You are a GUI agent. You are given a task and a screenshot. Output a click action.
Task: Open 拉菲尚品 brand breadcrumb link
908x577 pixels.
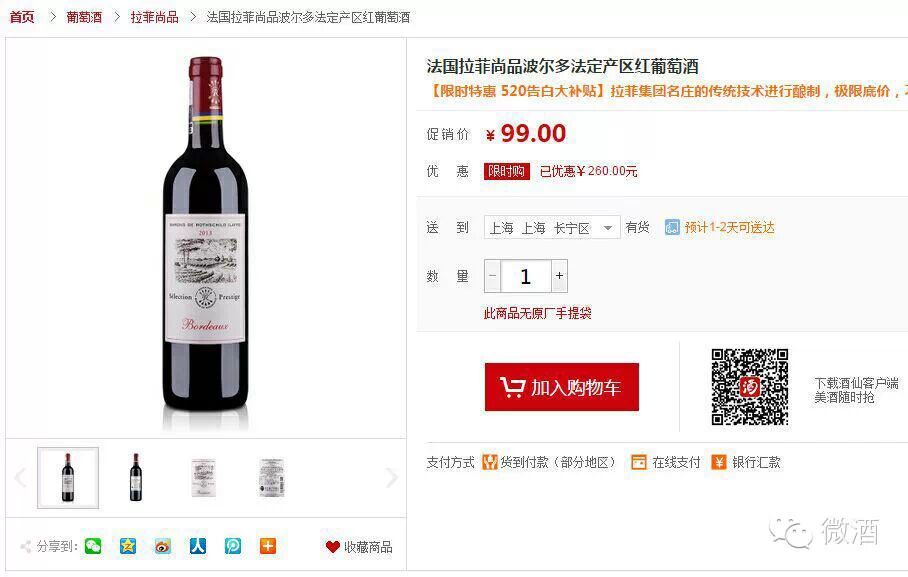point(154,17)
